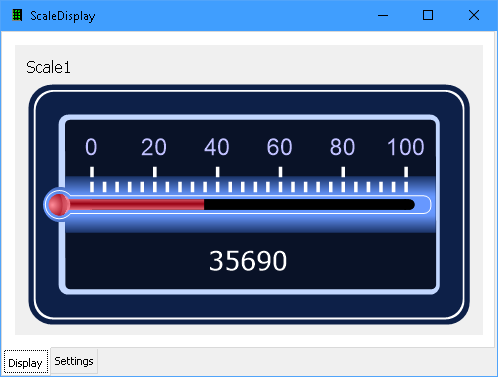Click the 35690 numeric readout

coord(248,261)
